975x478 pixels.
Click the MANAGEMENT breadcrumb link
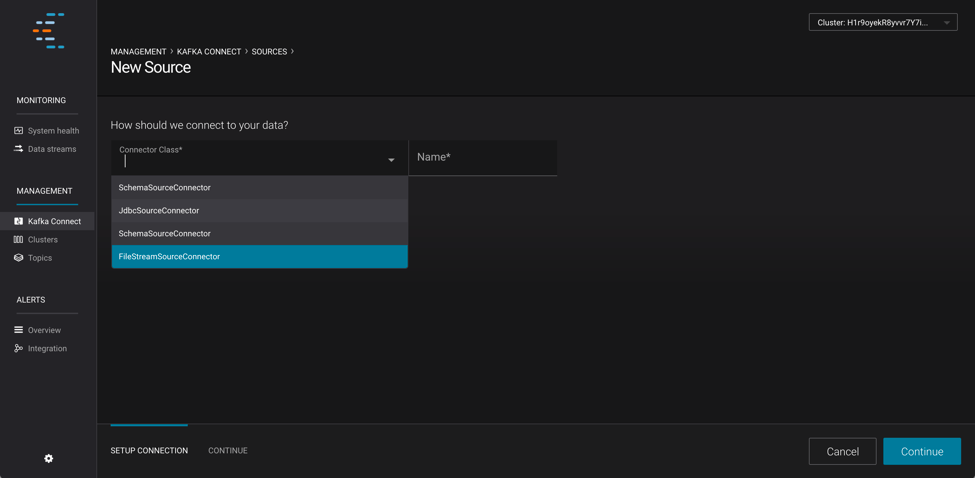pos(139,52)
